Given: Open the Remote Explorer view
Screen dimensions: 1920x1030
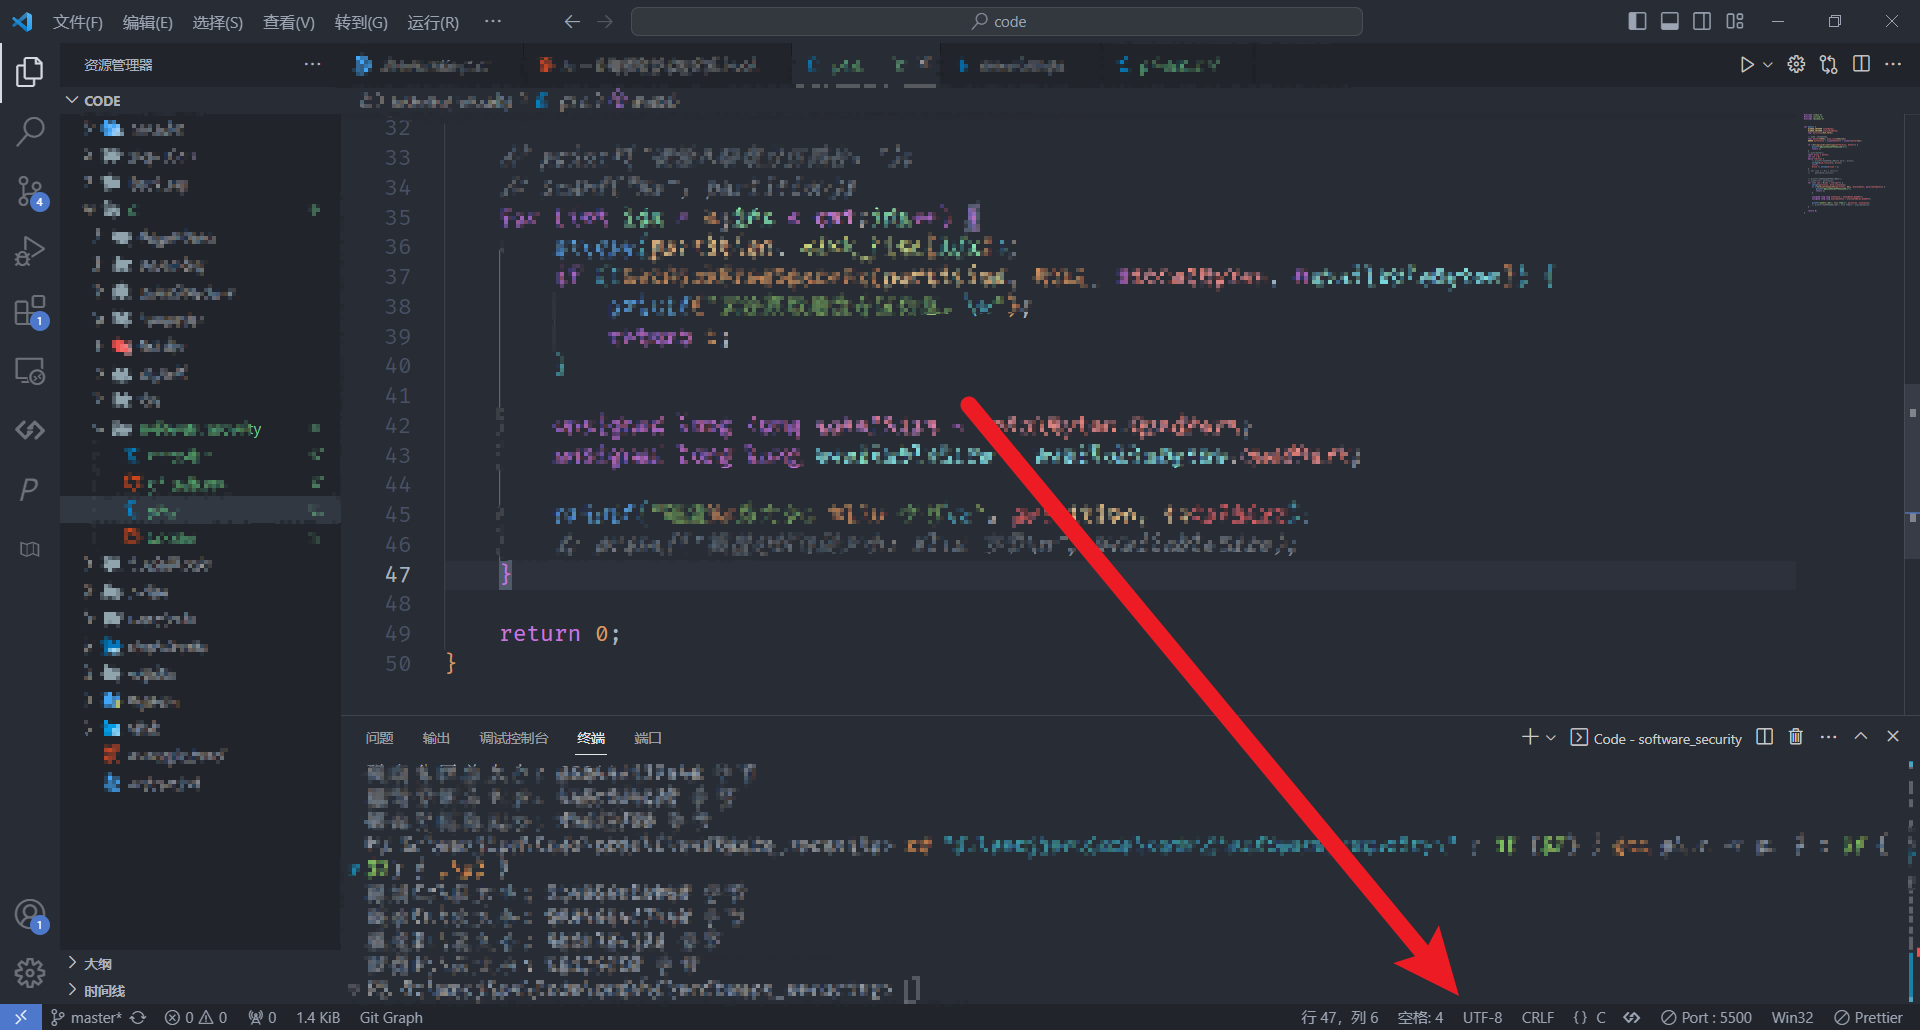Looking at the screenshot, I should [x=30, y=371].
